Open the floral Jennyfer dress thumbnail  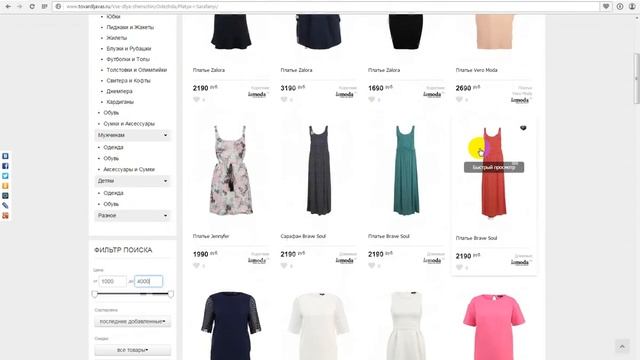tap(231, 171)
